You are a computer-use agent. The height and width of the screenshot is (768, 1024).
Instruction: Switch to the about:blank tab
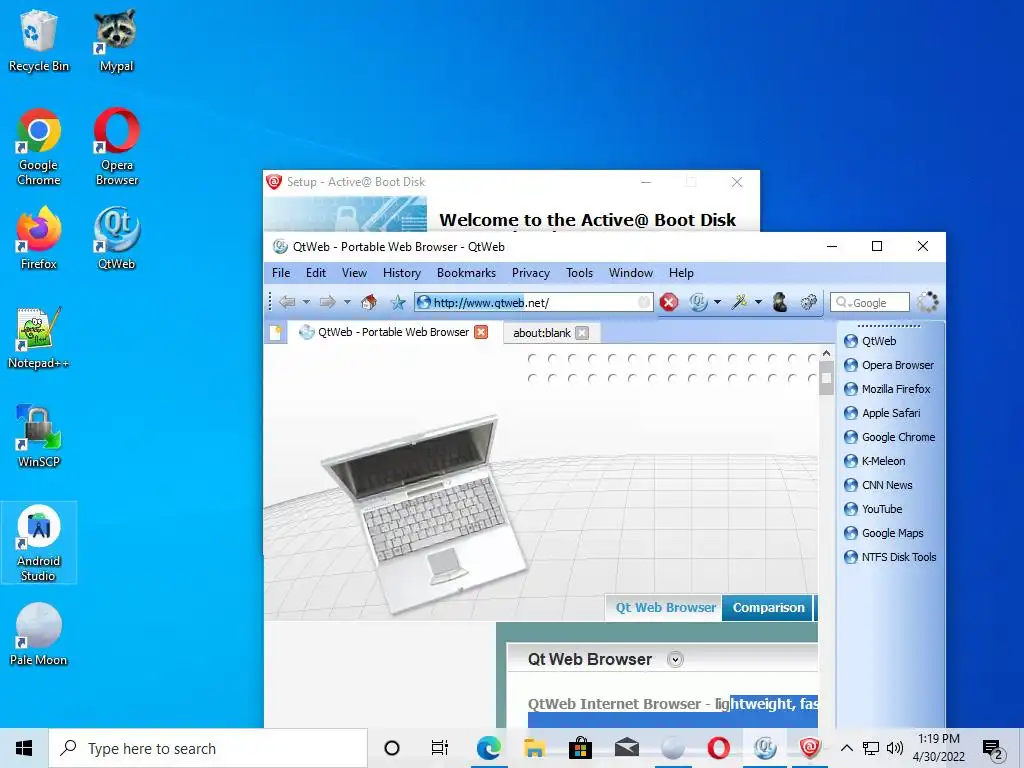click(542, 333)
